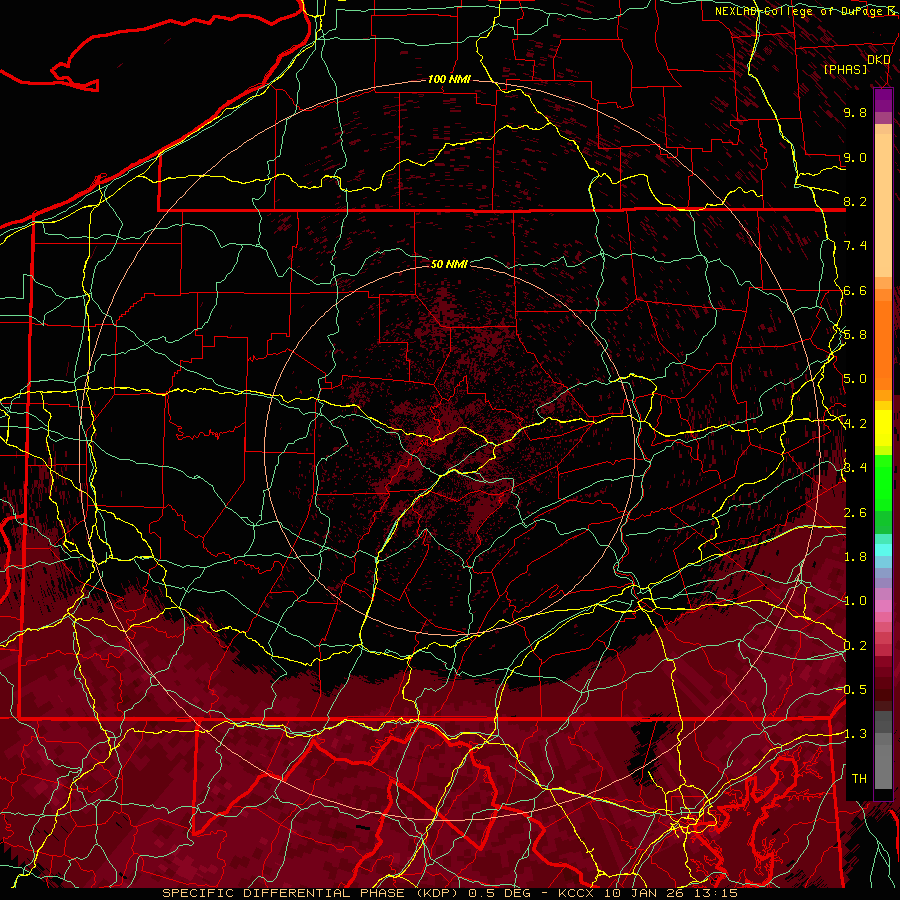The image size is (900, 900).
Task: Click the 5.8 value on the legend
Action: (855, 335)
